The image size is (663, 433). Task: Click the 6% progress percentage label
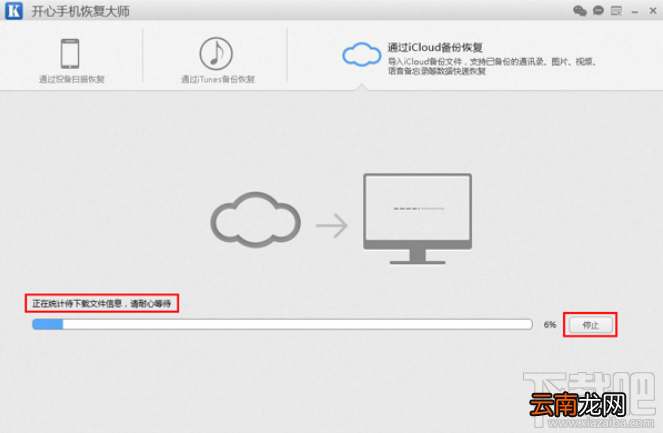(550, 325)
